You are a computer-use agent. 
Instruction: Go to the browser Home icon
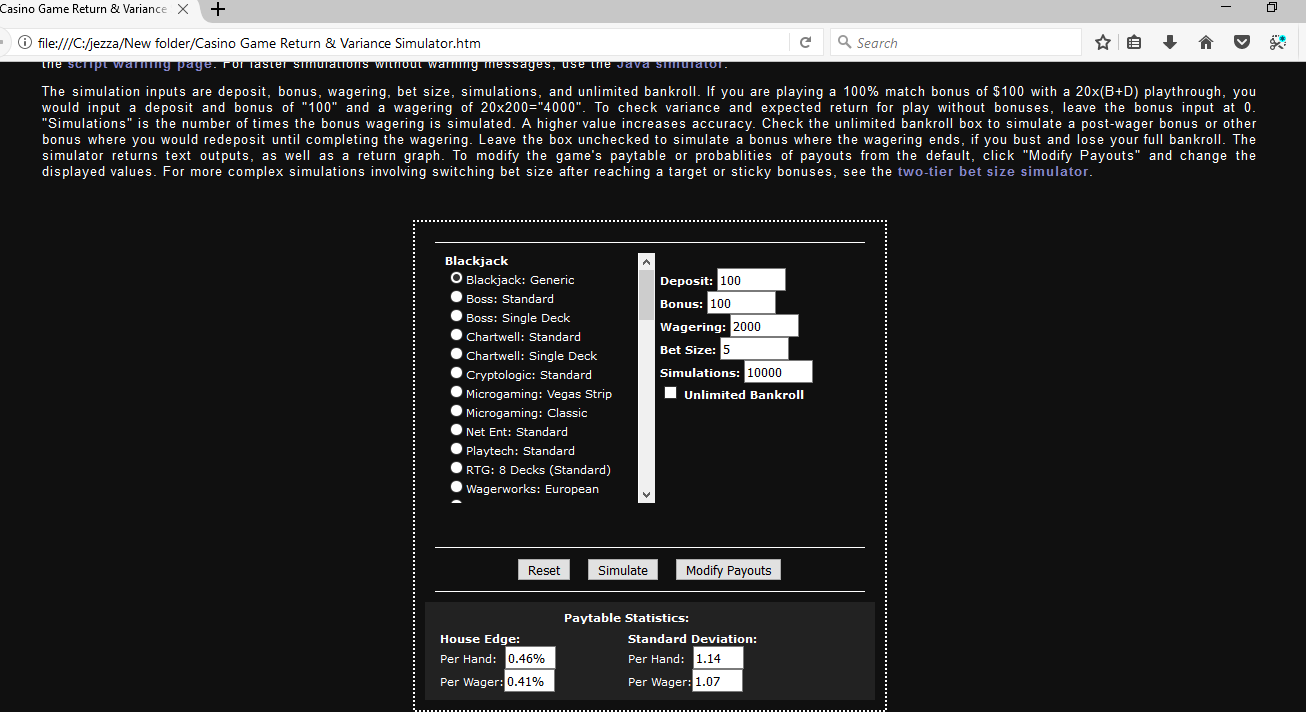(x=1205, y=43)
